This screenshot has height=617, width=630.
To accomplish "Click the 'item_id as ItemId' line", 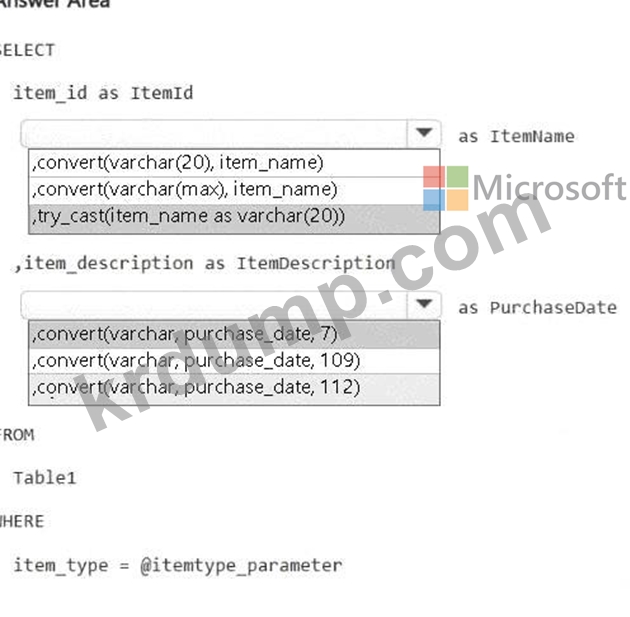I will point(103,93).
